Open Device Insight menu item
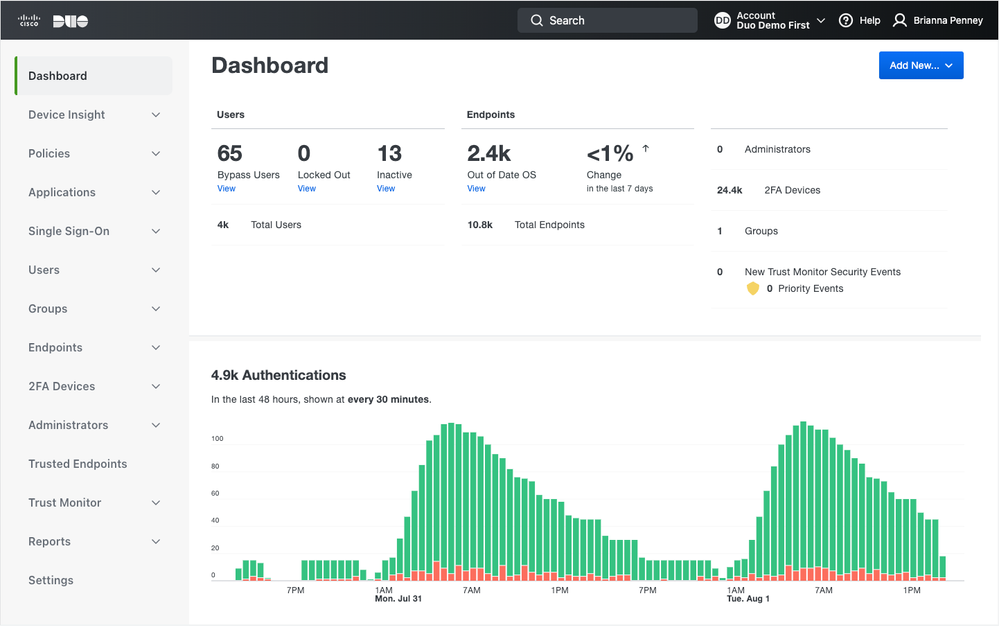Screen dimensions: 999x626 point(66,115)
